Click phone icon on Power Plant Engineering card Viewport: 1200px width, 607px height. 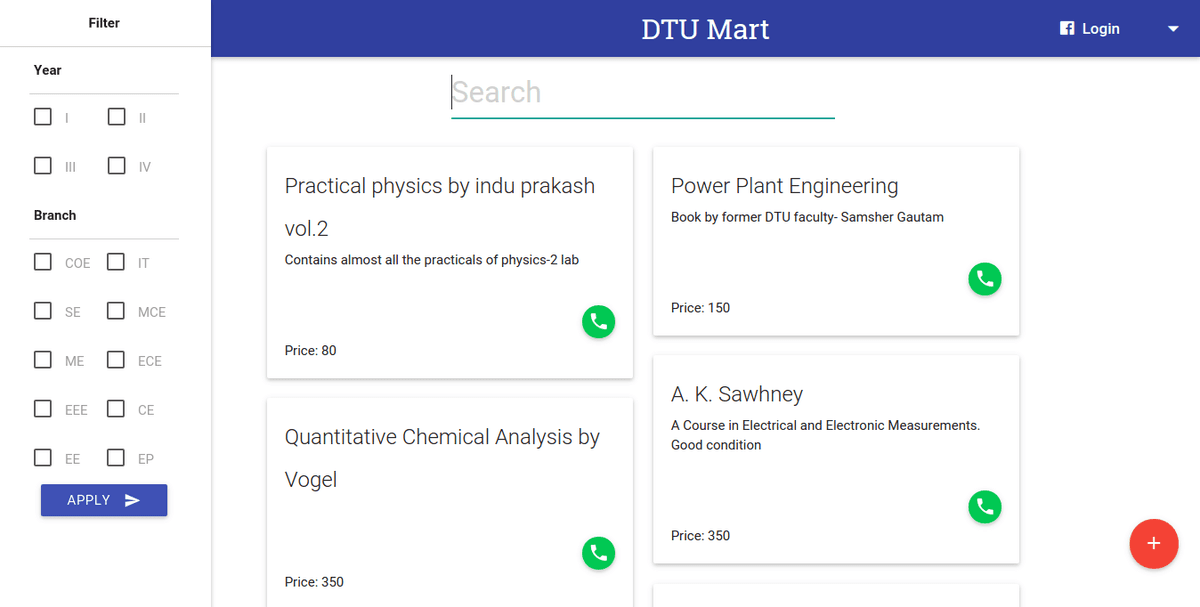pos(984,279)
